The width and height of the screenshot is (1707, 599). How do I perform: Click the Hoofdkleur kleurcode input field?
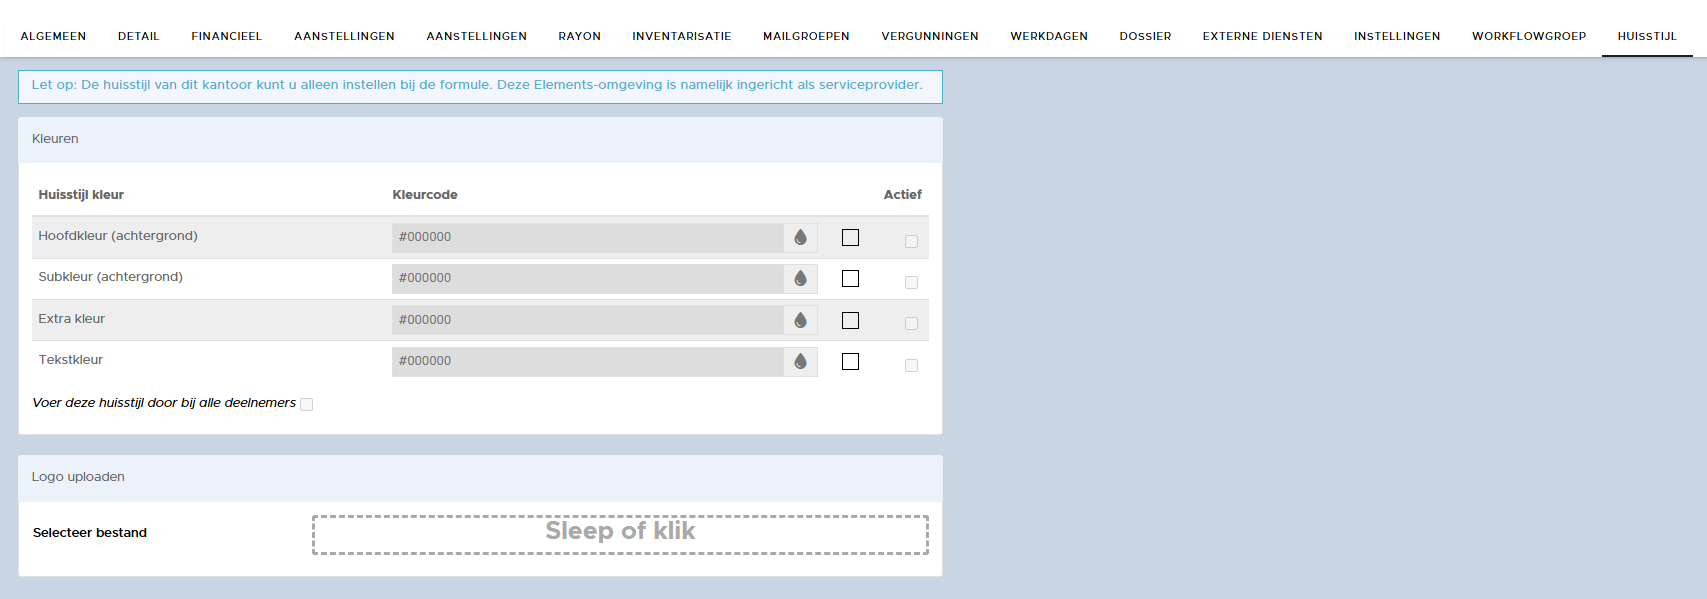pyautogui.click(x=587, y=238)
